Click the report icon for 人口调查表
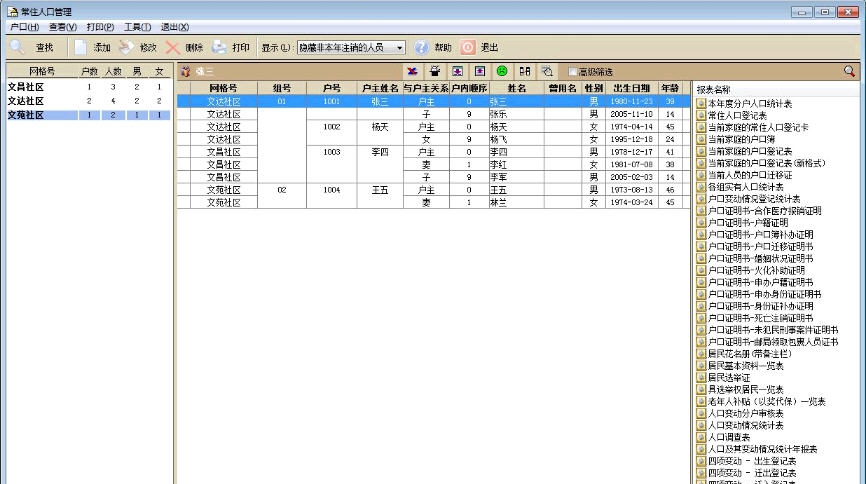Viewport: 866px width, 484px height. [701, 437]
